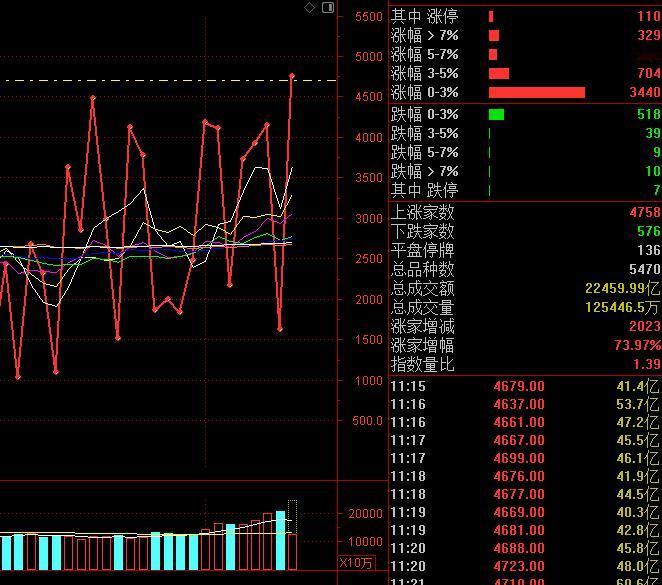Click the 20000 volume axis label
662x585 pixels.
click(365, 514)
